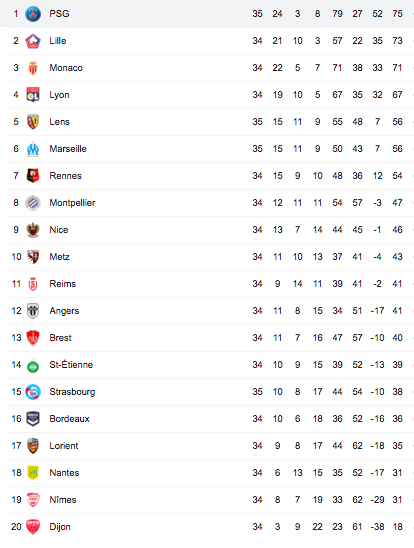This screenshot has width=414, height=548.
Task: Select the Dijon row at bottom
Action: (211, 527)
